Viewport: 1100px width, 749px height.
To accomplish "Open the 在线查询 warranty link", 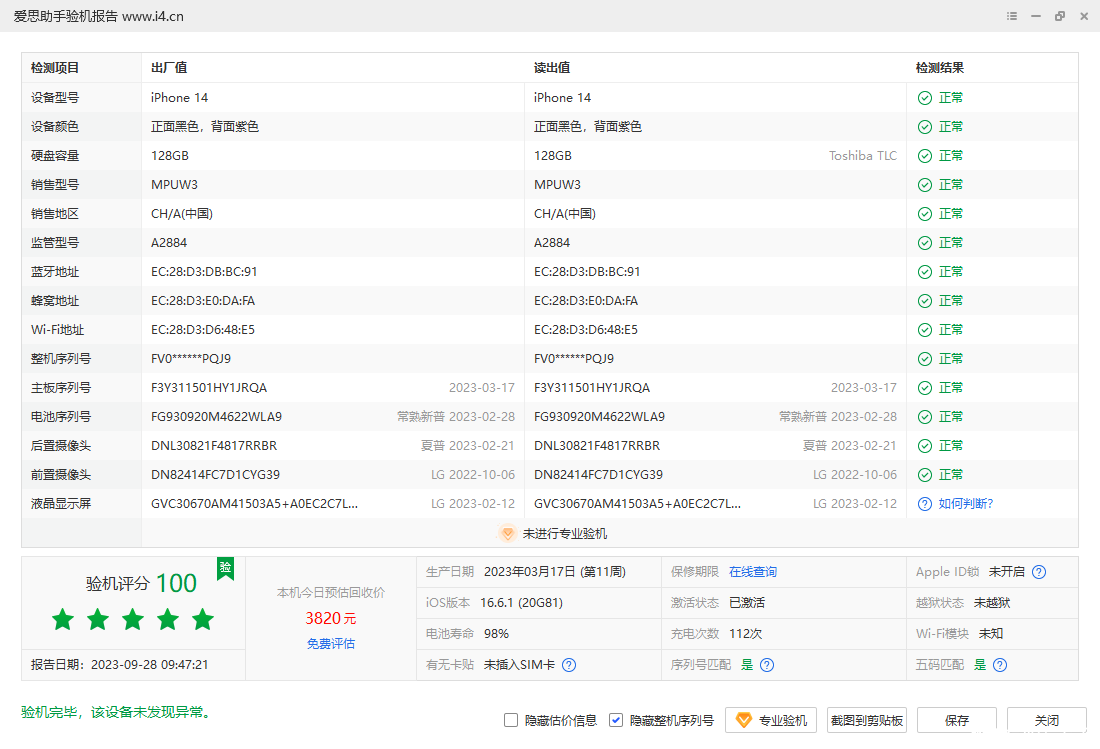I will pyautogui.click(x=753, y=572).
